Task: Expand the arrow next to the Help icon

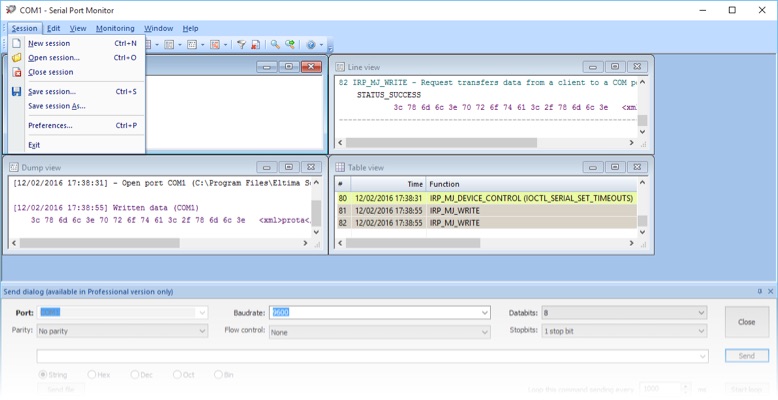Action: (x=321, y=45)
